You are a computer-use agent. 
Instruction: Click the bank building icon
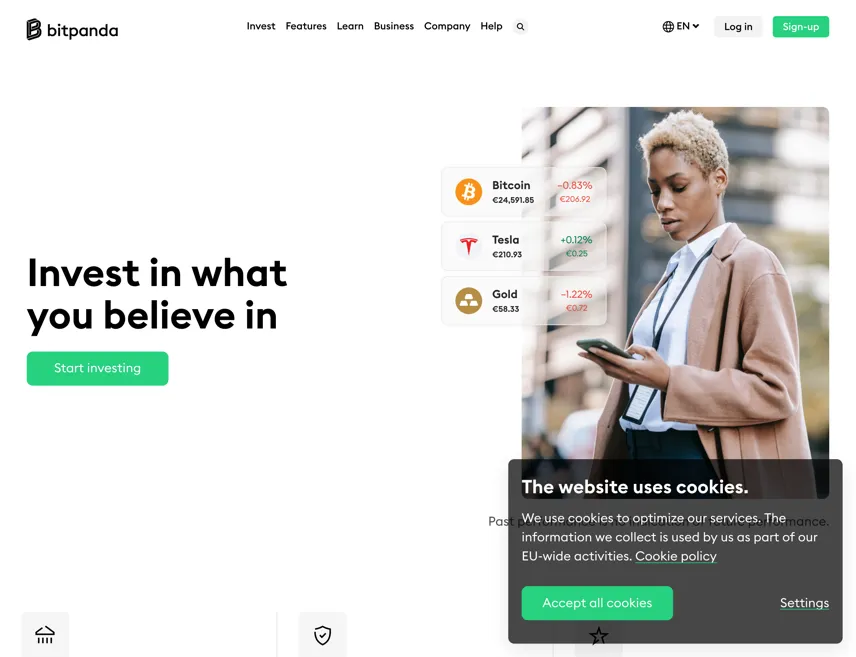click(x=45, y=635)
